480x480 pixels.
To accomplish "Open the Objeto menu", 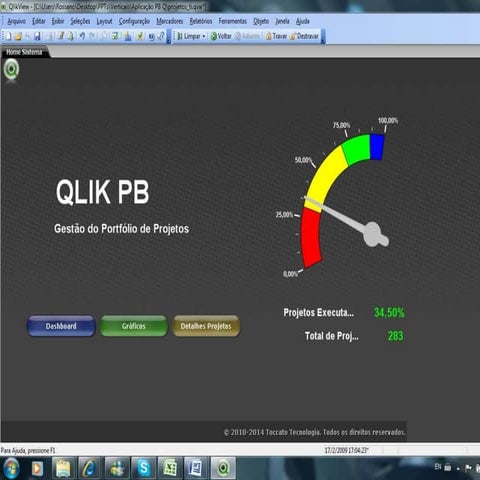I will [x=261, y=21].
